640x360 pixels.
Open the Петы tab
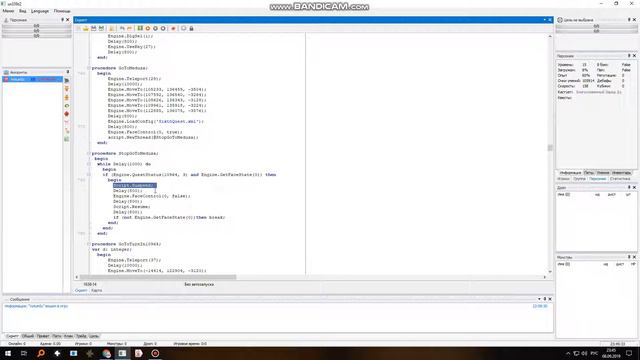point(589,173)
